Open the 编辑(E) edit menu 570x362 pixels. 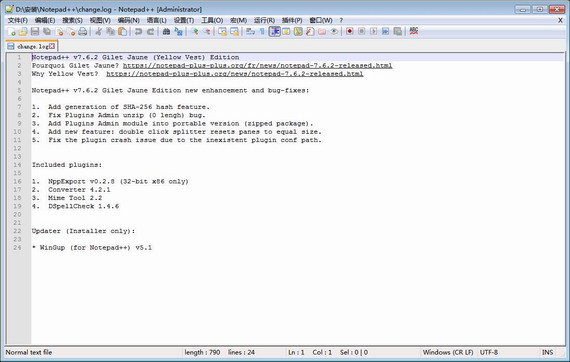pyautogui.click(x=45, y=20)
